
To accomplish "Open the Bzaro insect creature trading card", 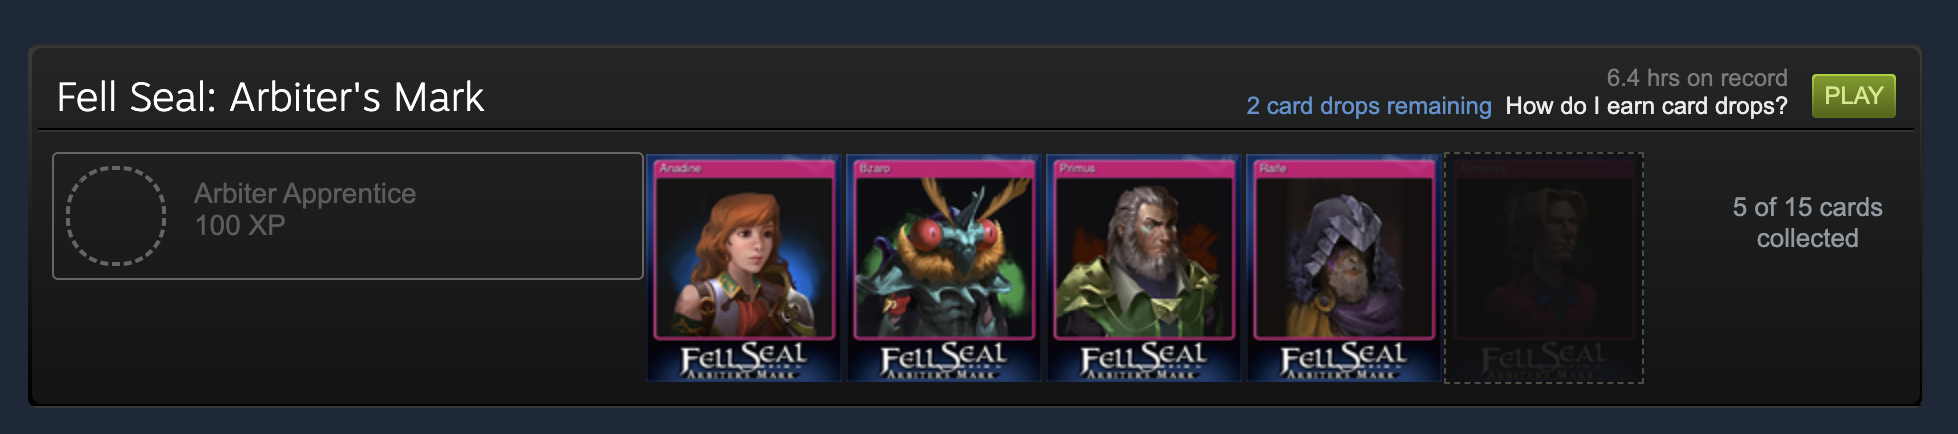I will (x=943, y=268).
